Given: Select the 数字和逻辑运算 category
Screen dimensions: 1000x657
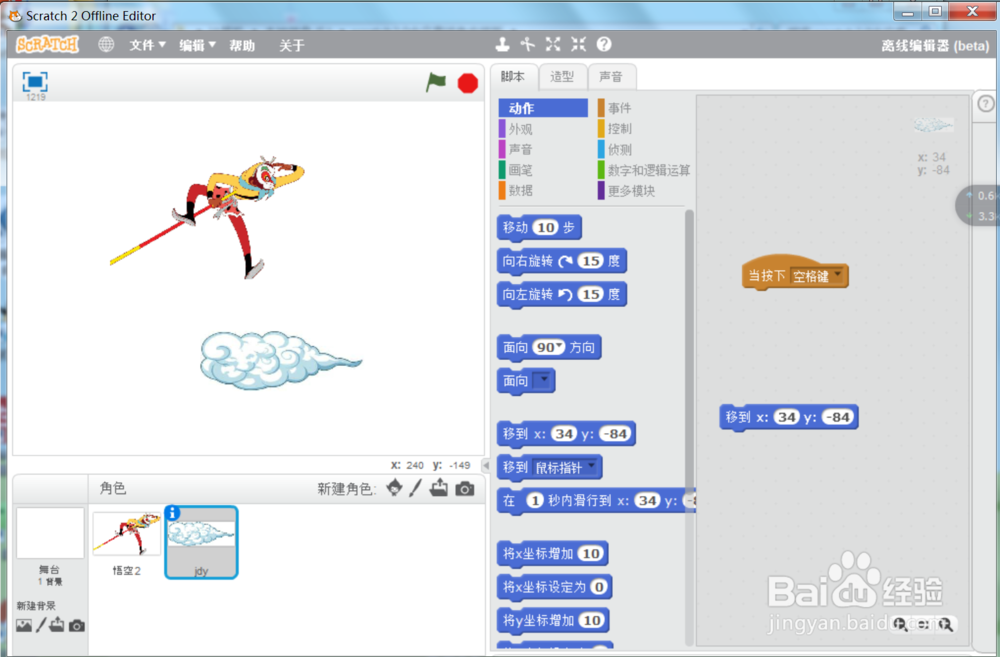Looking at the screenshot, I should (x=644, y=170).
